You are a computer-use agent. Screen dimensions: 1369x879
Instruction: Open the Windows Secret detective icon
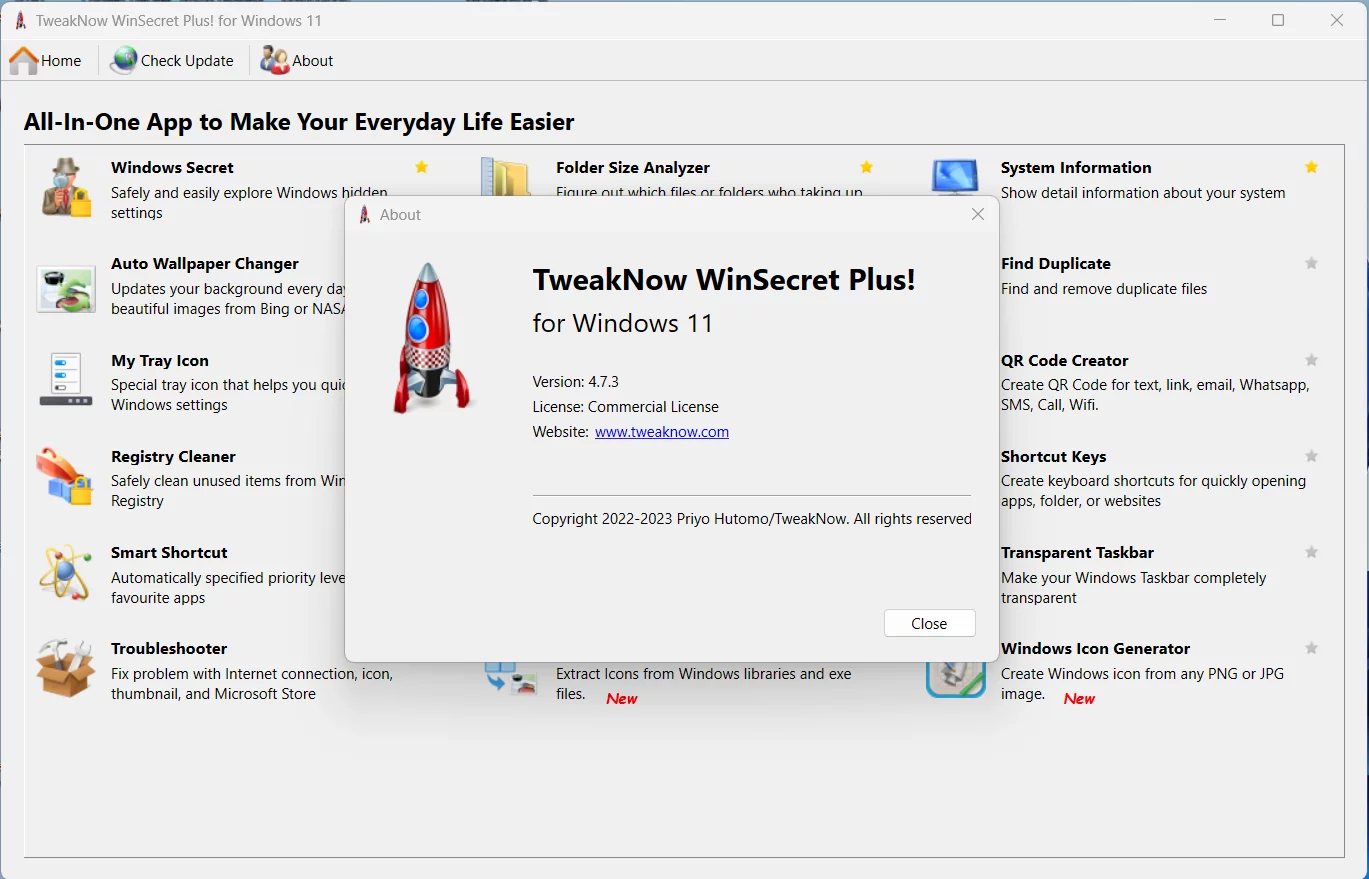click(x=66, y=187)
